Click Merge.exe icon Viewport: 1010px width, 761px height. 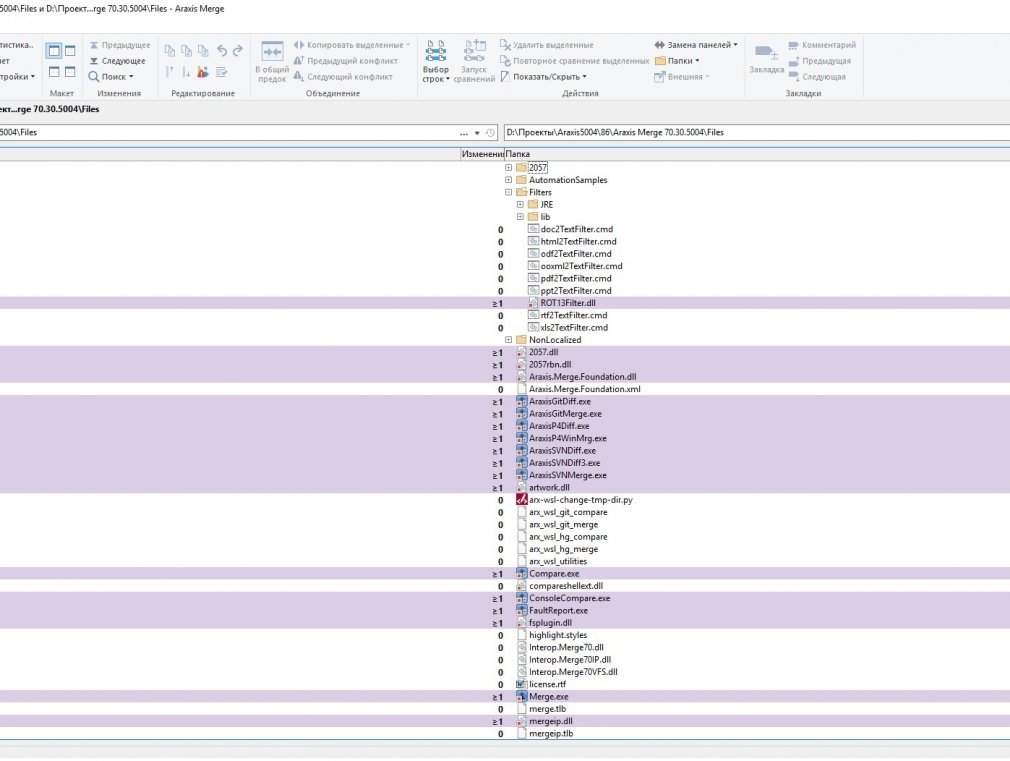click(x=522, y=697)
